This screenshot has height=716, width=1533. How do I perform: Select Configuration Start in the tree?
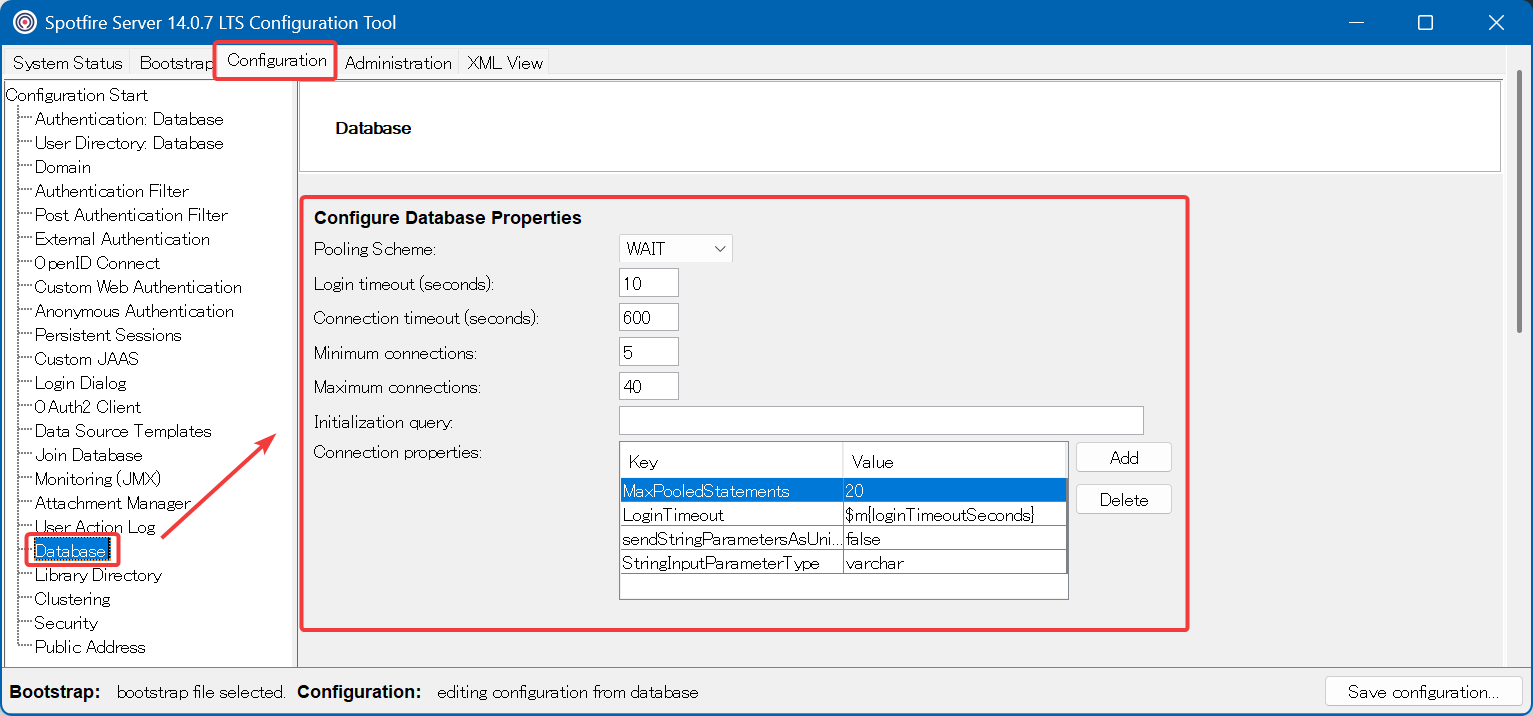77,95
